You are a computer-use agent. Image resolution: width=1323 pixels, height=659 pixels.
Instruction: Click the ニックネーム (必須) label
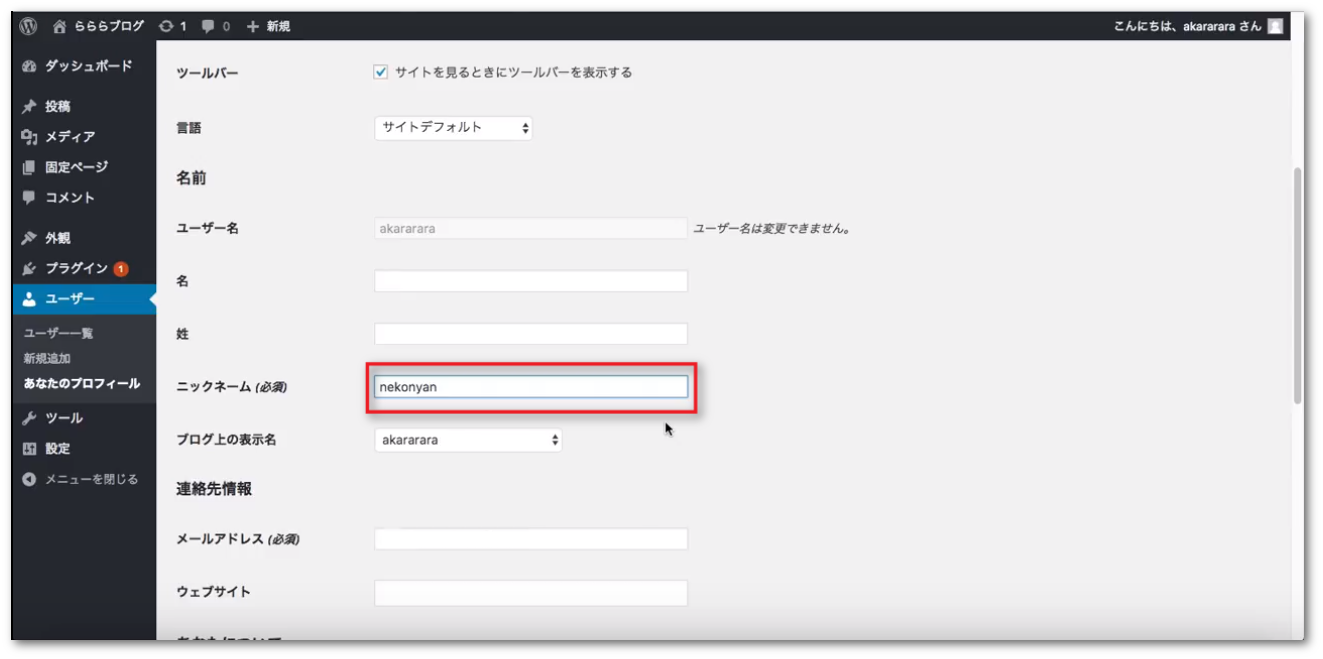click(231, 387)
